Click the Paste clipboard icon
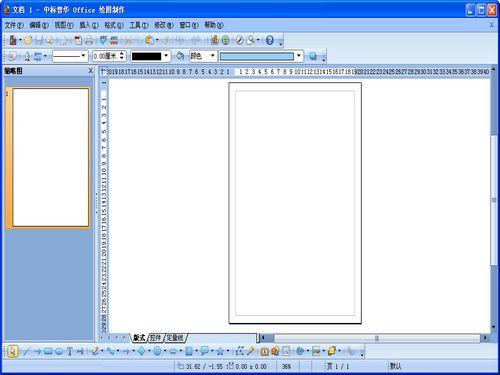Image resolution: width=500 pixels, height=375 pixels. (x=150, y=40)
